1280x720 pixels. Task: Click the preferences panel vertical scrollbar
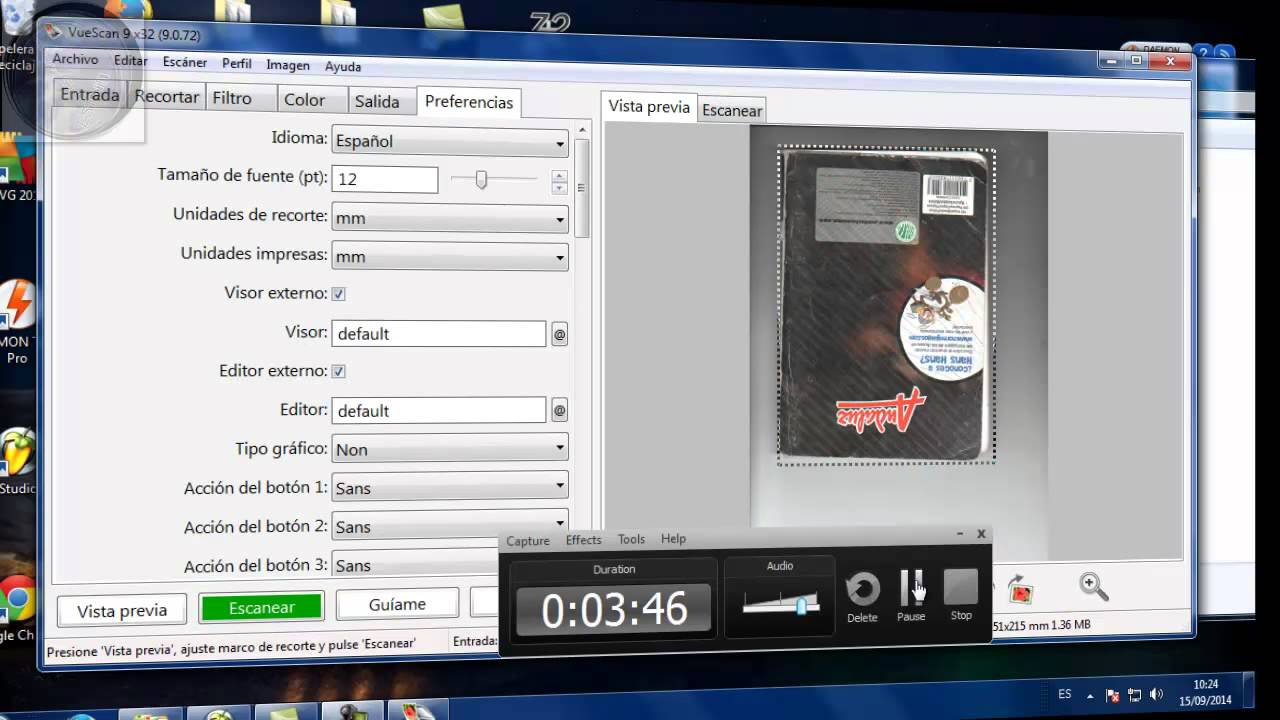[x=582, y=188]
